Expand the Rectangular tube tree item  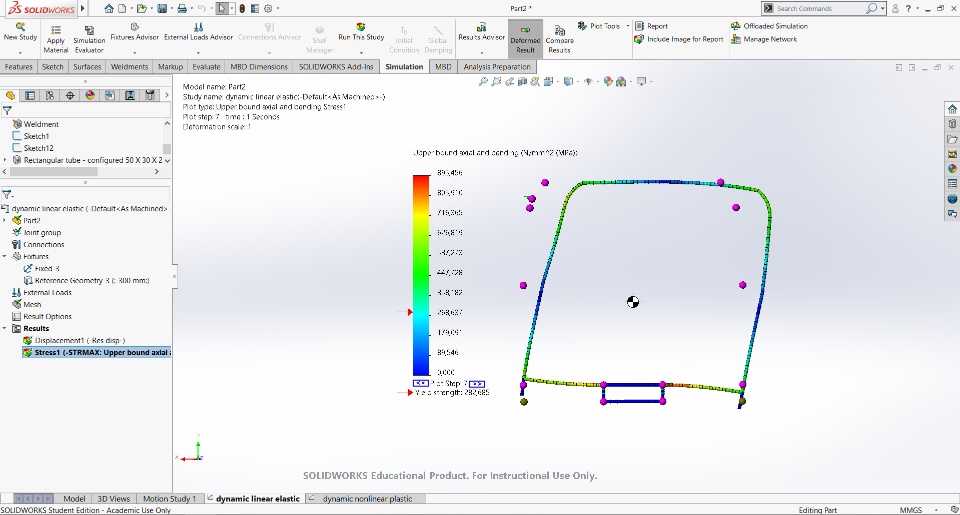(x=6, y=160)
